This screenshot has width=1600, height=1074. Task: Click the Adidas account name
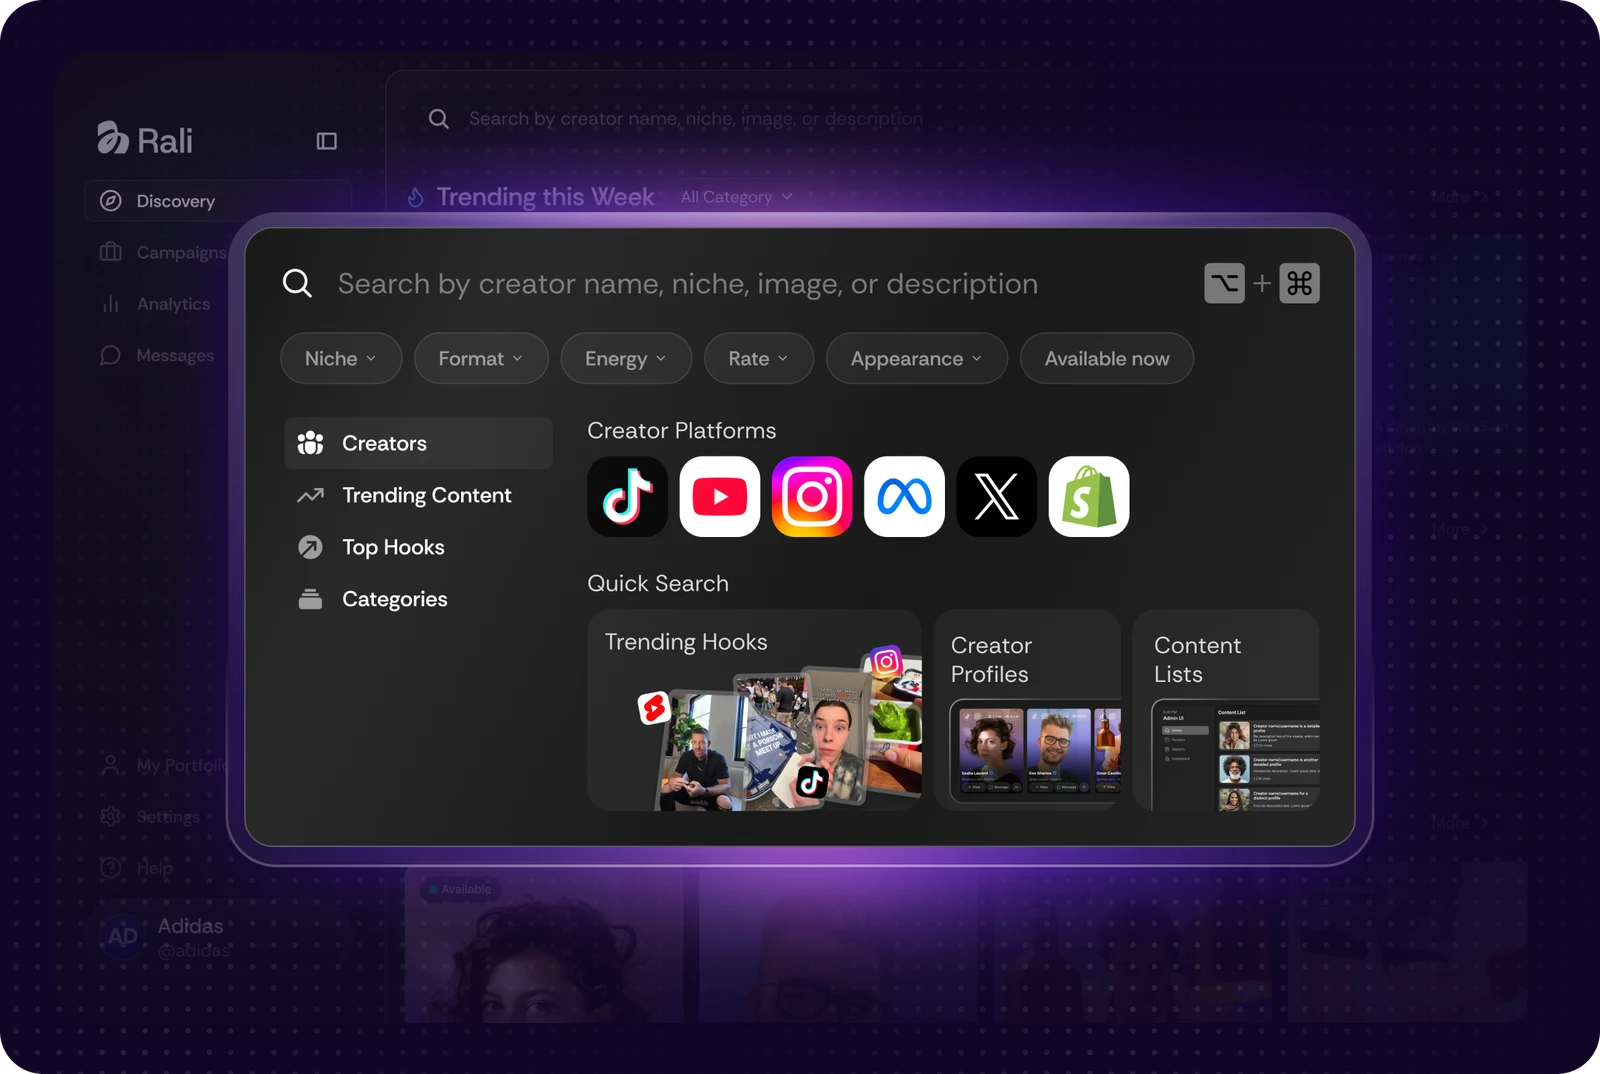(x=190, y=926)
